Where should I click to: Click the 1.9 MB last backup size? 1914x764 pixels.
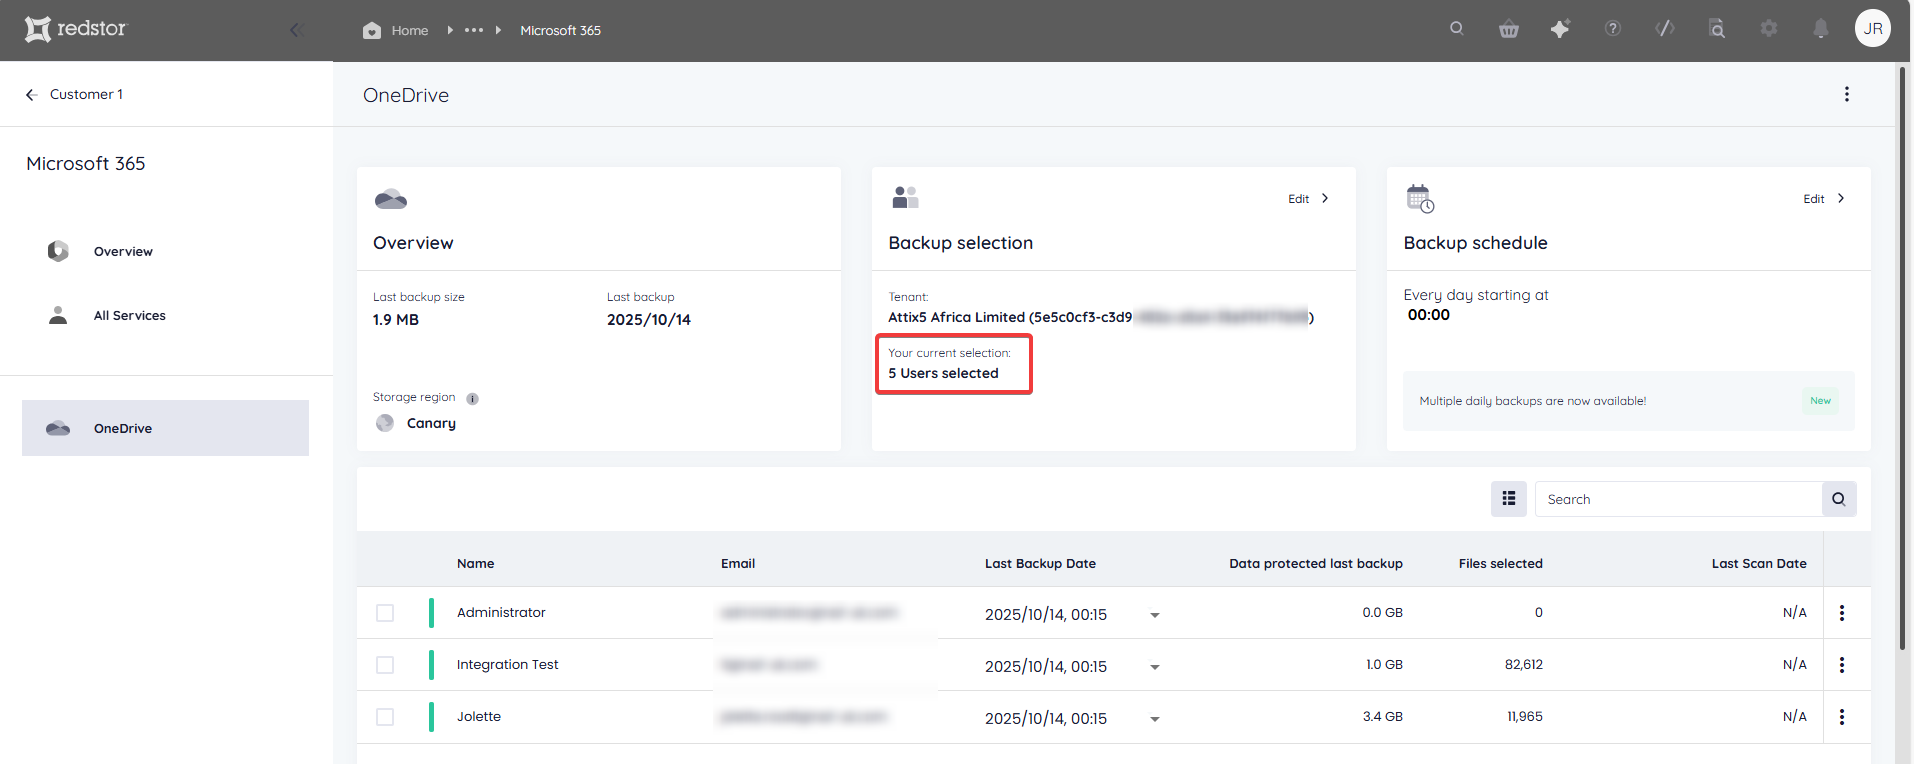396,320
